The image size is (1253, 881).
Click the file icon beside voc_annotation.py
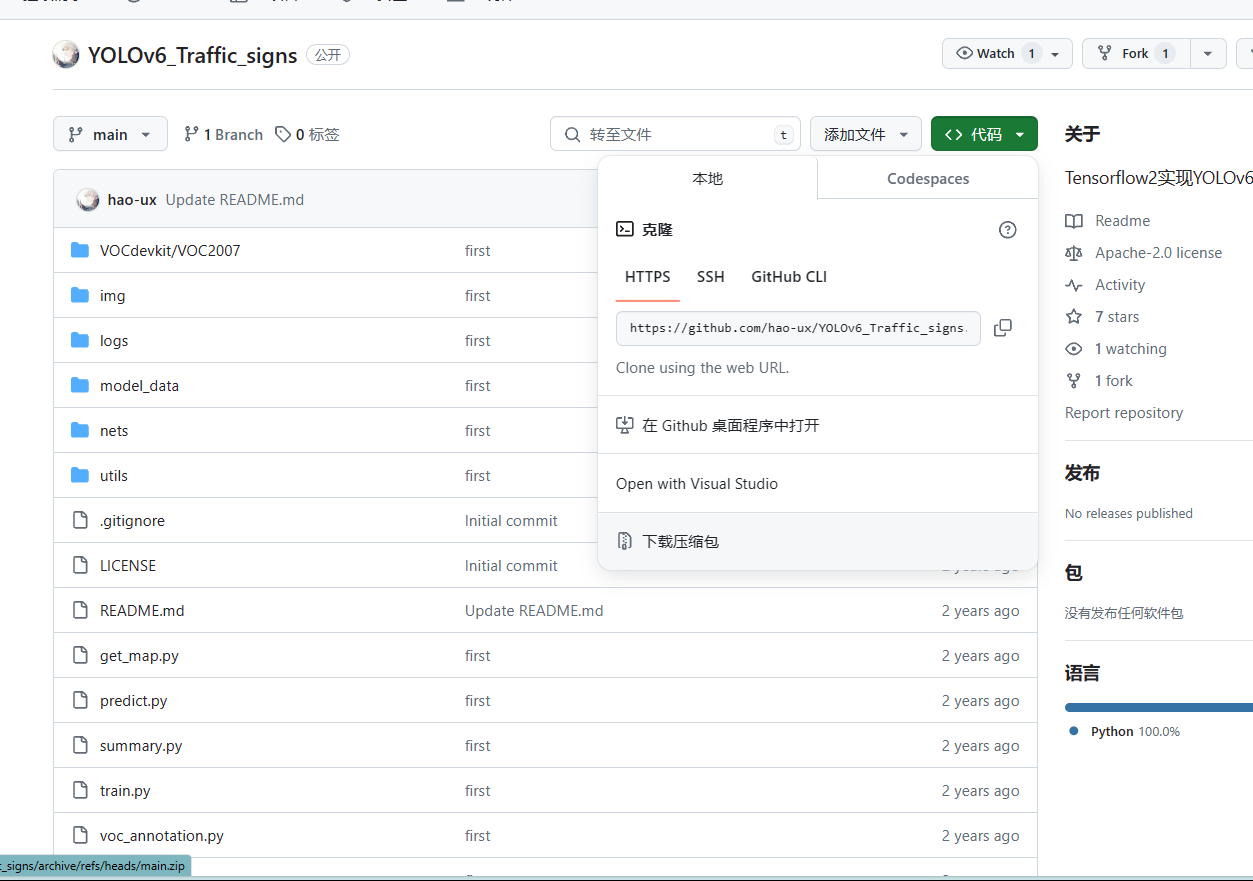click(80, 835)
